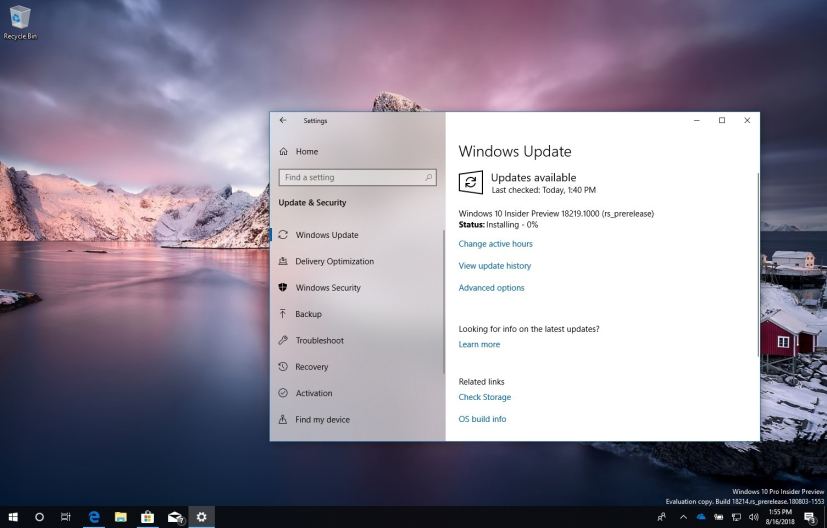Click the Recovery clock icon

[283, 367]
